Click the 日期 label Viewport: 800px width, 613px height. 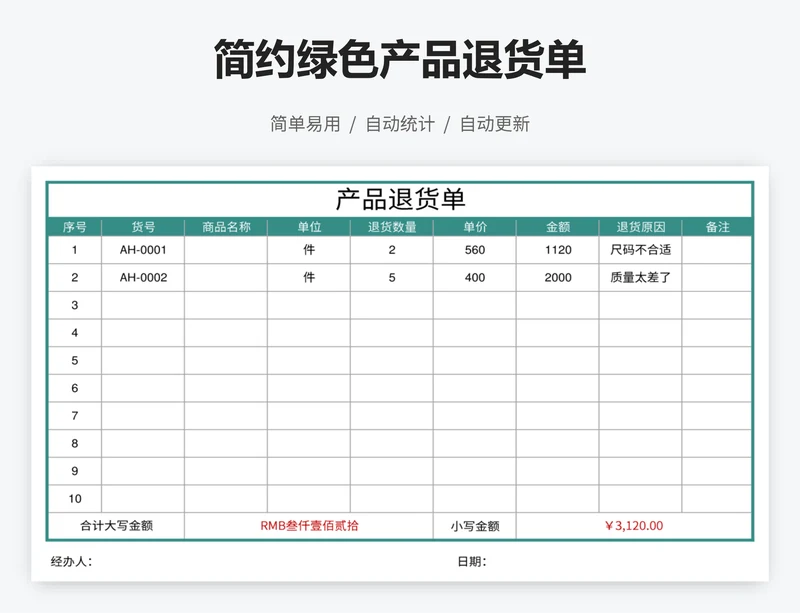tap(471, 562)
